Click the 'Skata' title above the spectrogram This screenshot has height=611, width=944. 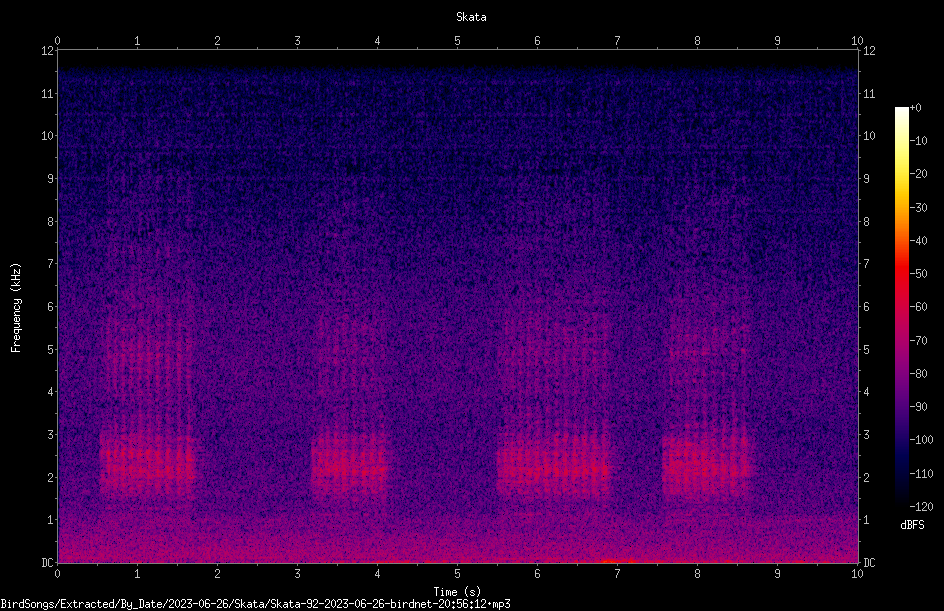click(x=471, y=17)
